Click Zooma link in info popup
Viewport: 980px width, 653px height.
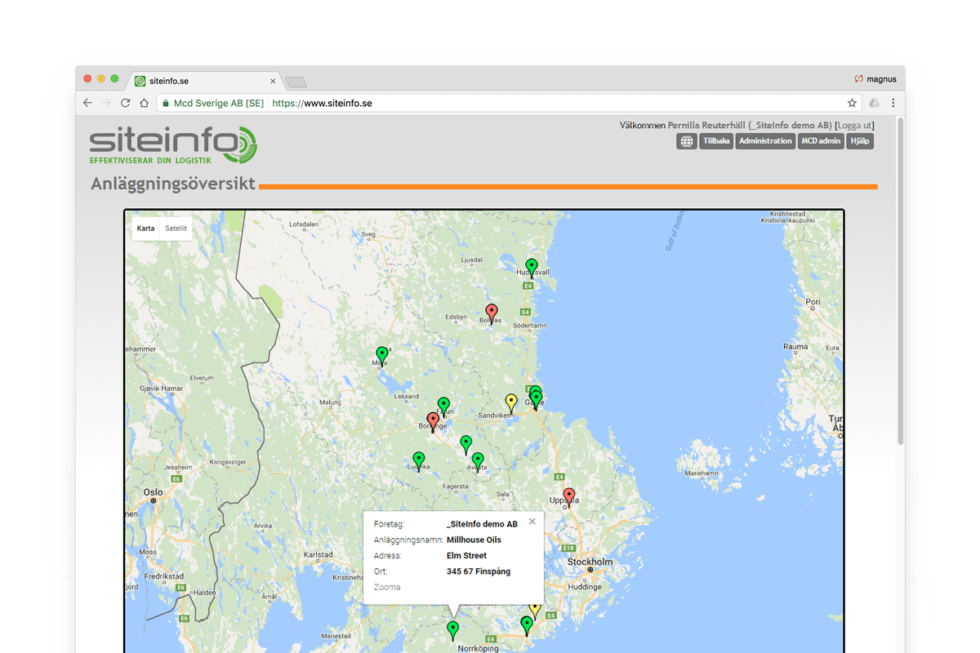coord(387,587)
